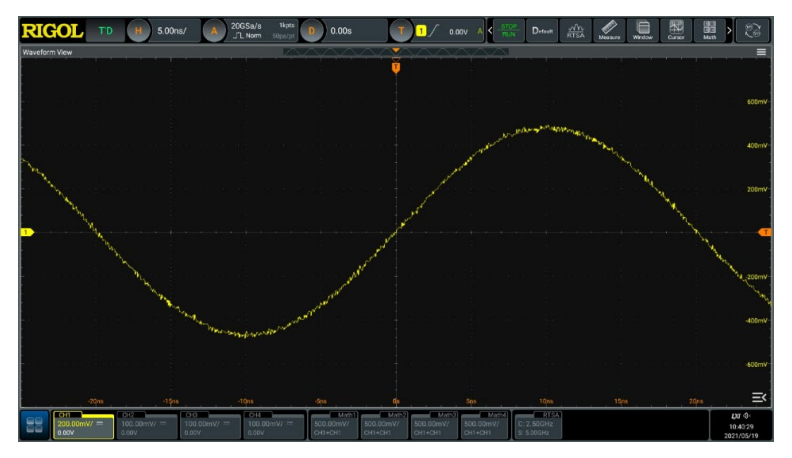
Task: Select the Math1 channel tab
Action: [x=332, y=425]
